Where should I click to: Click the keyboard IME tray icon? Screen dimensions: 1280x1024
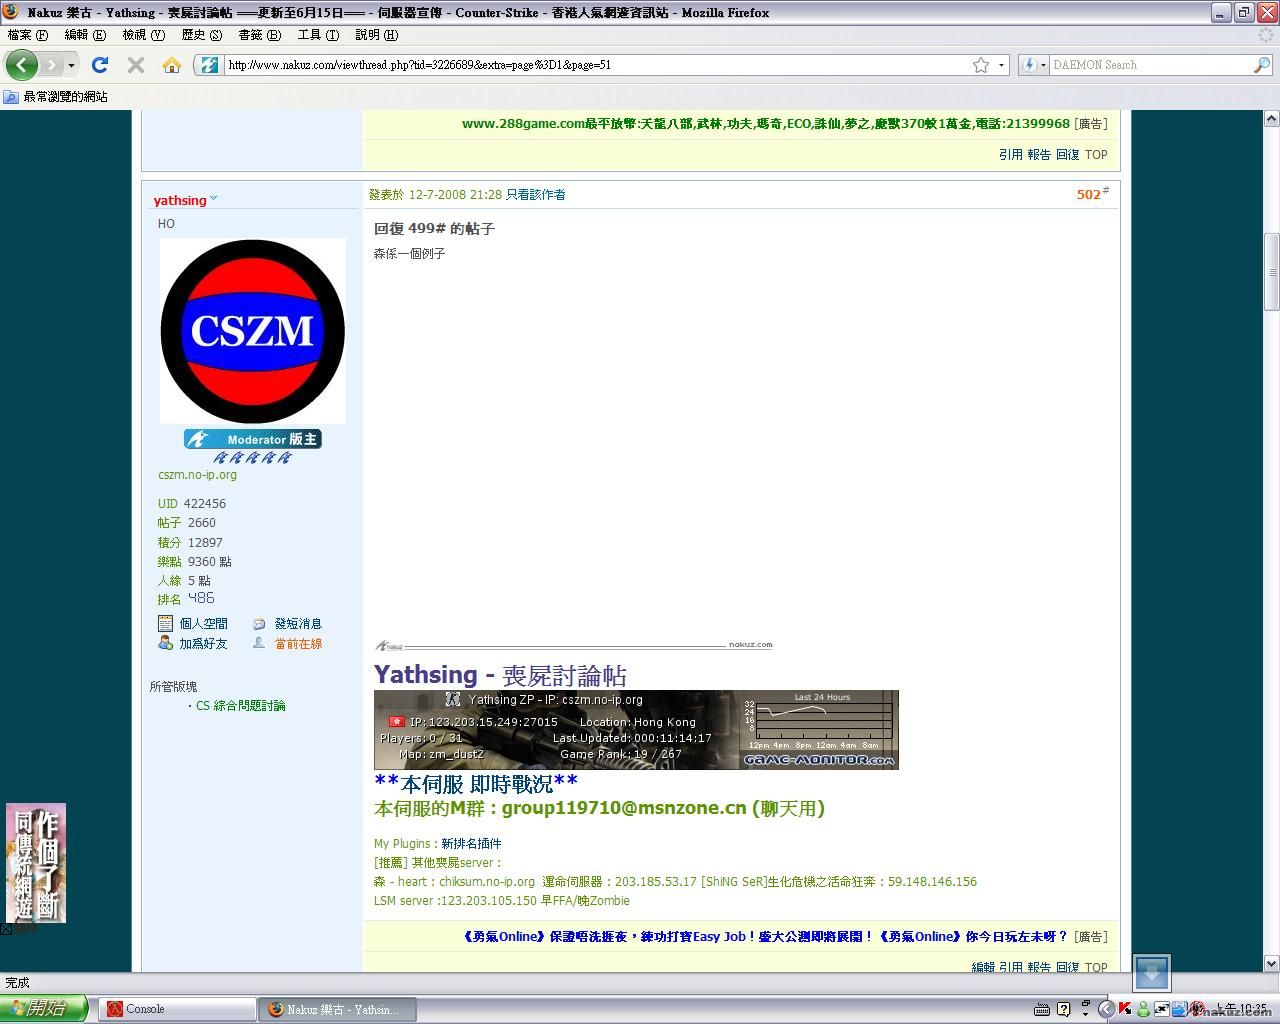click(1041, 1009)
